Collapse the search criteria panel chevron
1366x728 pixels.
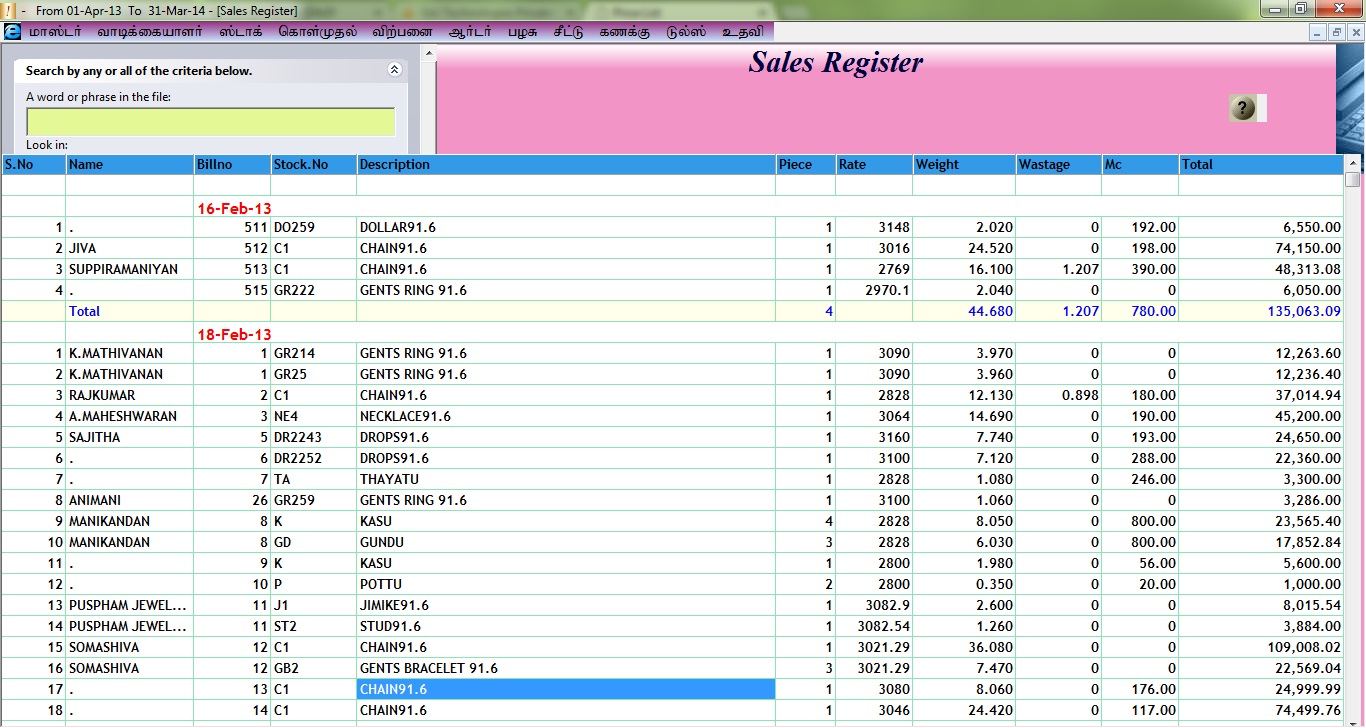tap(394, 70)
